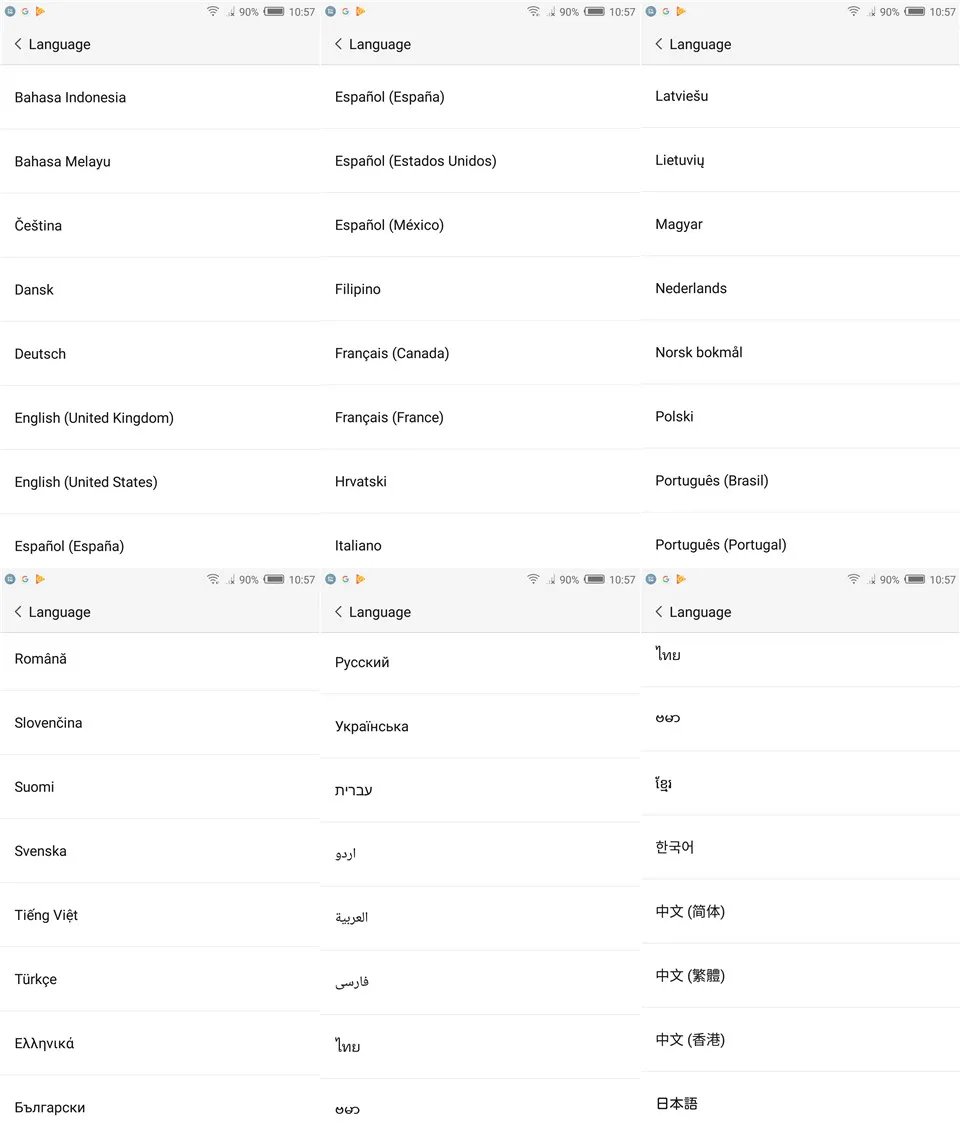The image size is (960, 1135).
Task: Choose Español (Estados Unidos)
Action: 480,161
